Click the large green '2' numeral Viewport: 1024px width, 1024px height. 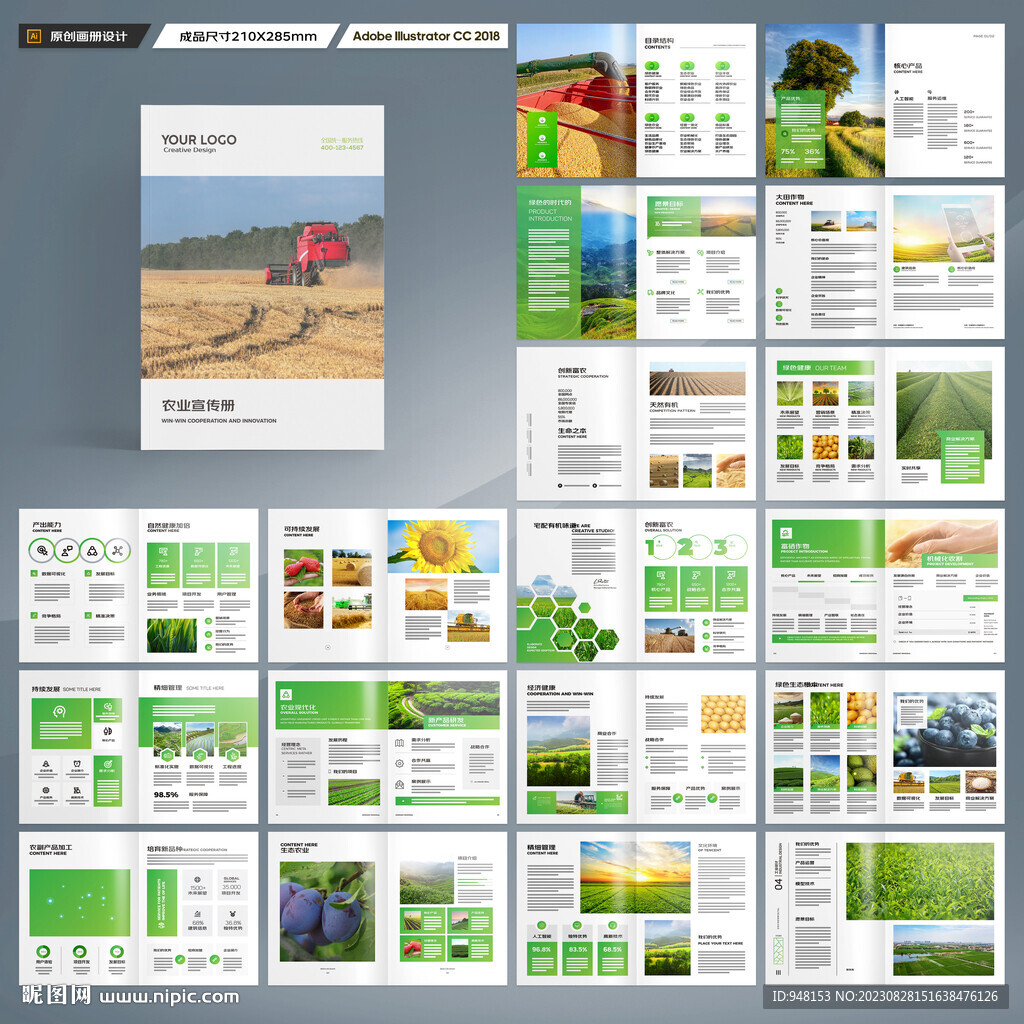684,547
